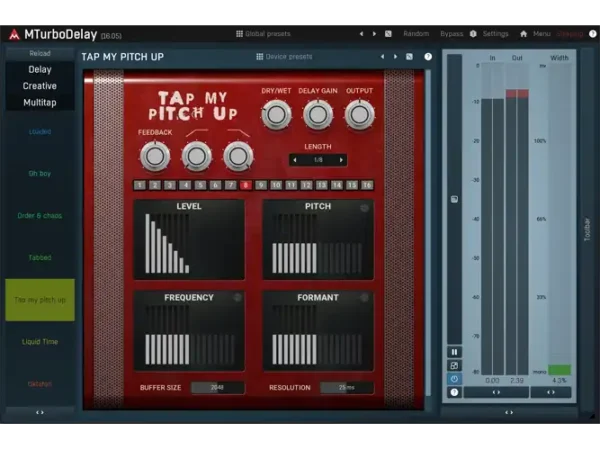Screen dimensions: 600x450
Task: Select active tap count button 8
Action: 246,185
